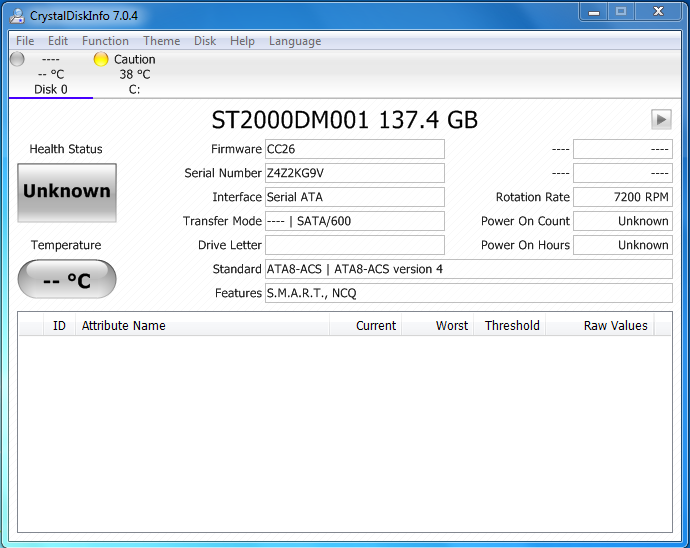Click the Rotation Rate field 7200 RPM
The image size is (690, 548).
pos(623,197)
